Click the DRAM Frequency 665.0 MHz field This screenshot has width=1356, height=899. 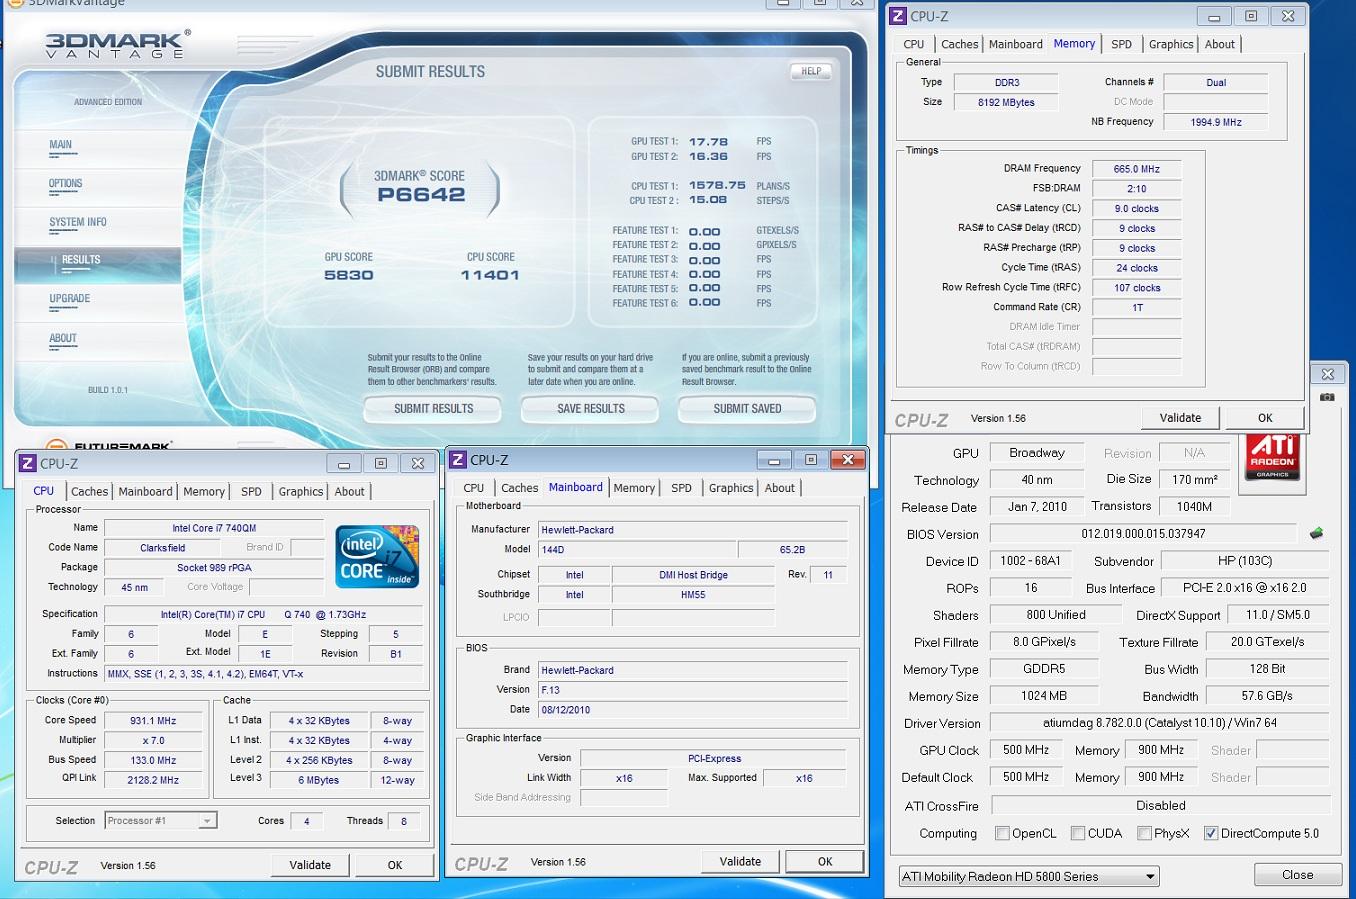[x=1137, y=169]
